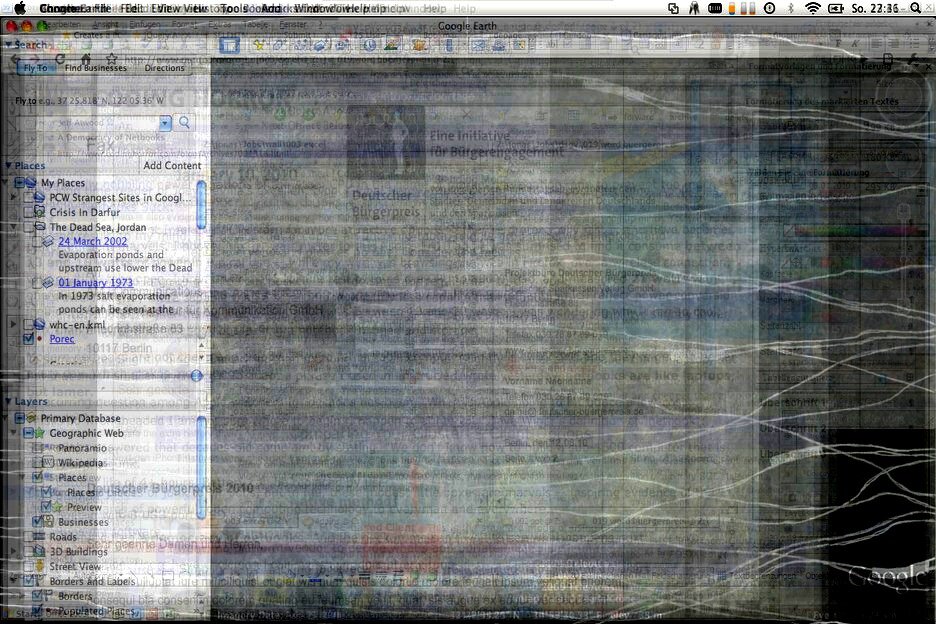The width and height of the screenshot is (936, 624).
Task: Enable the Panoramio layer checkbox
Action: point(37,448)
